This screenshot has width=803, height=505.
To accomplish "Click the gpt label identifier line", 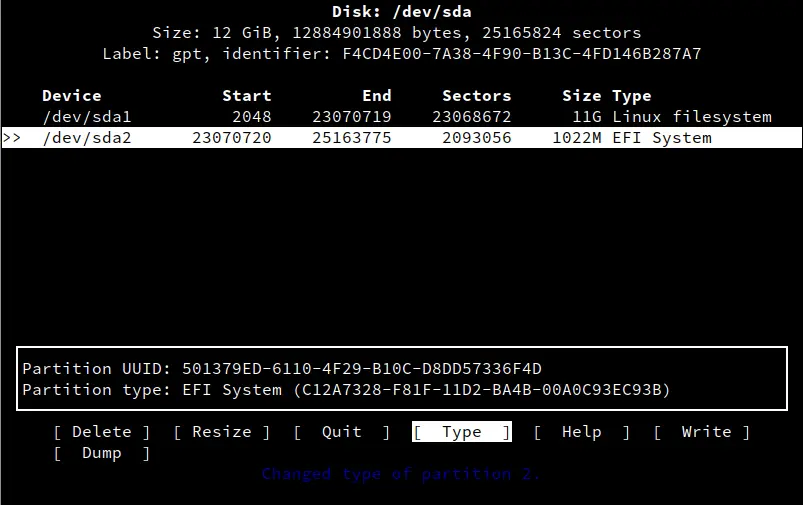I will (x=402, y=54).
